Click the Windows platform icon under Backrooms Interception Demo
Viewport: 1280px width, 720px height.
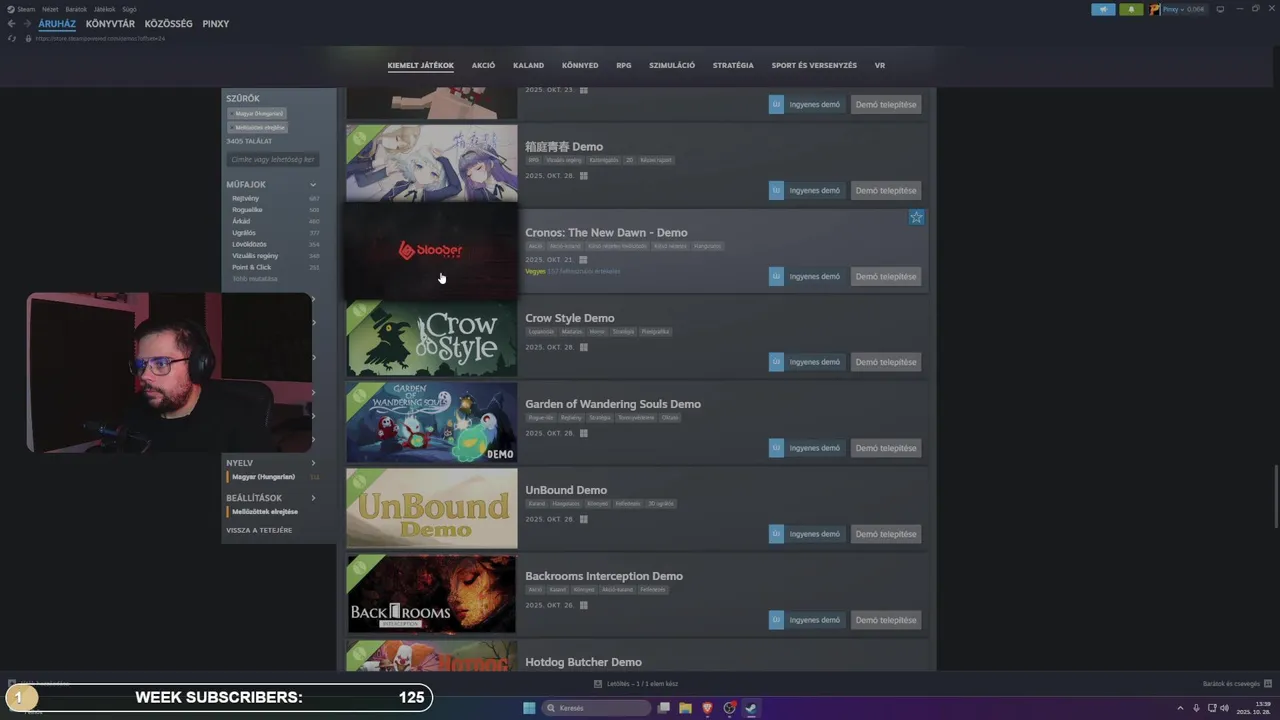(584, 605)
